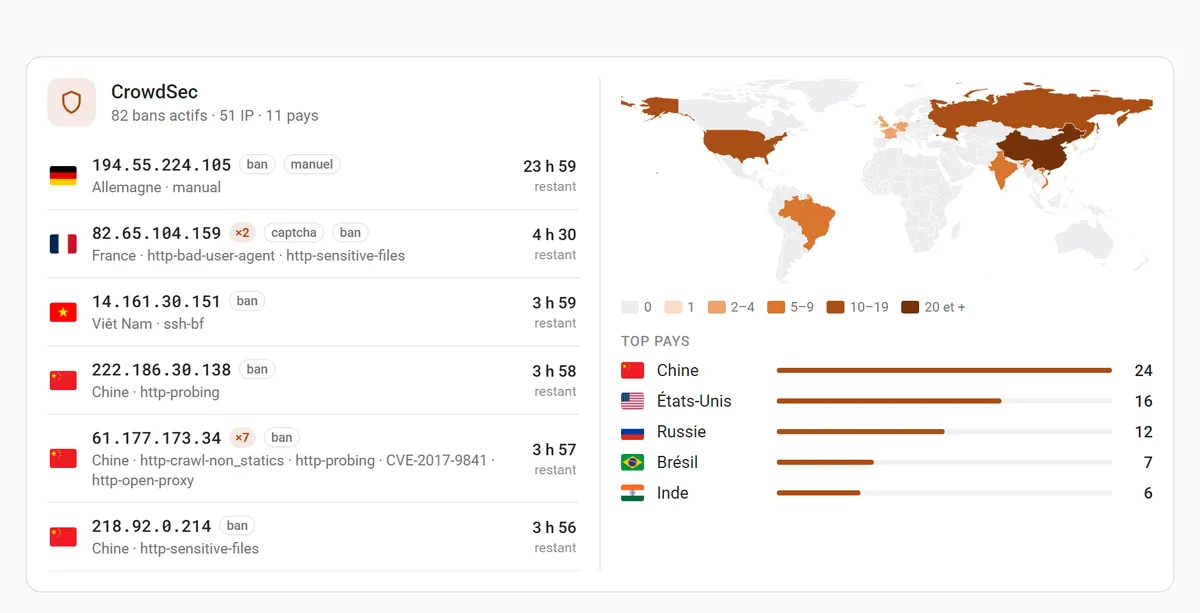Click Brazil on the world map
The height and width of the screenshot is (613, 1200).
808,225
